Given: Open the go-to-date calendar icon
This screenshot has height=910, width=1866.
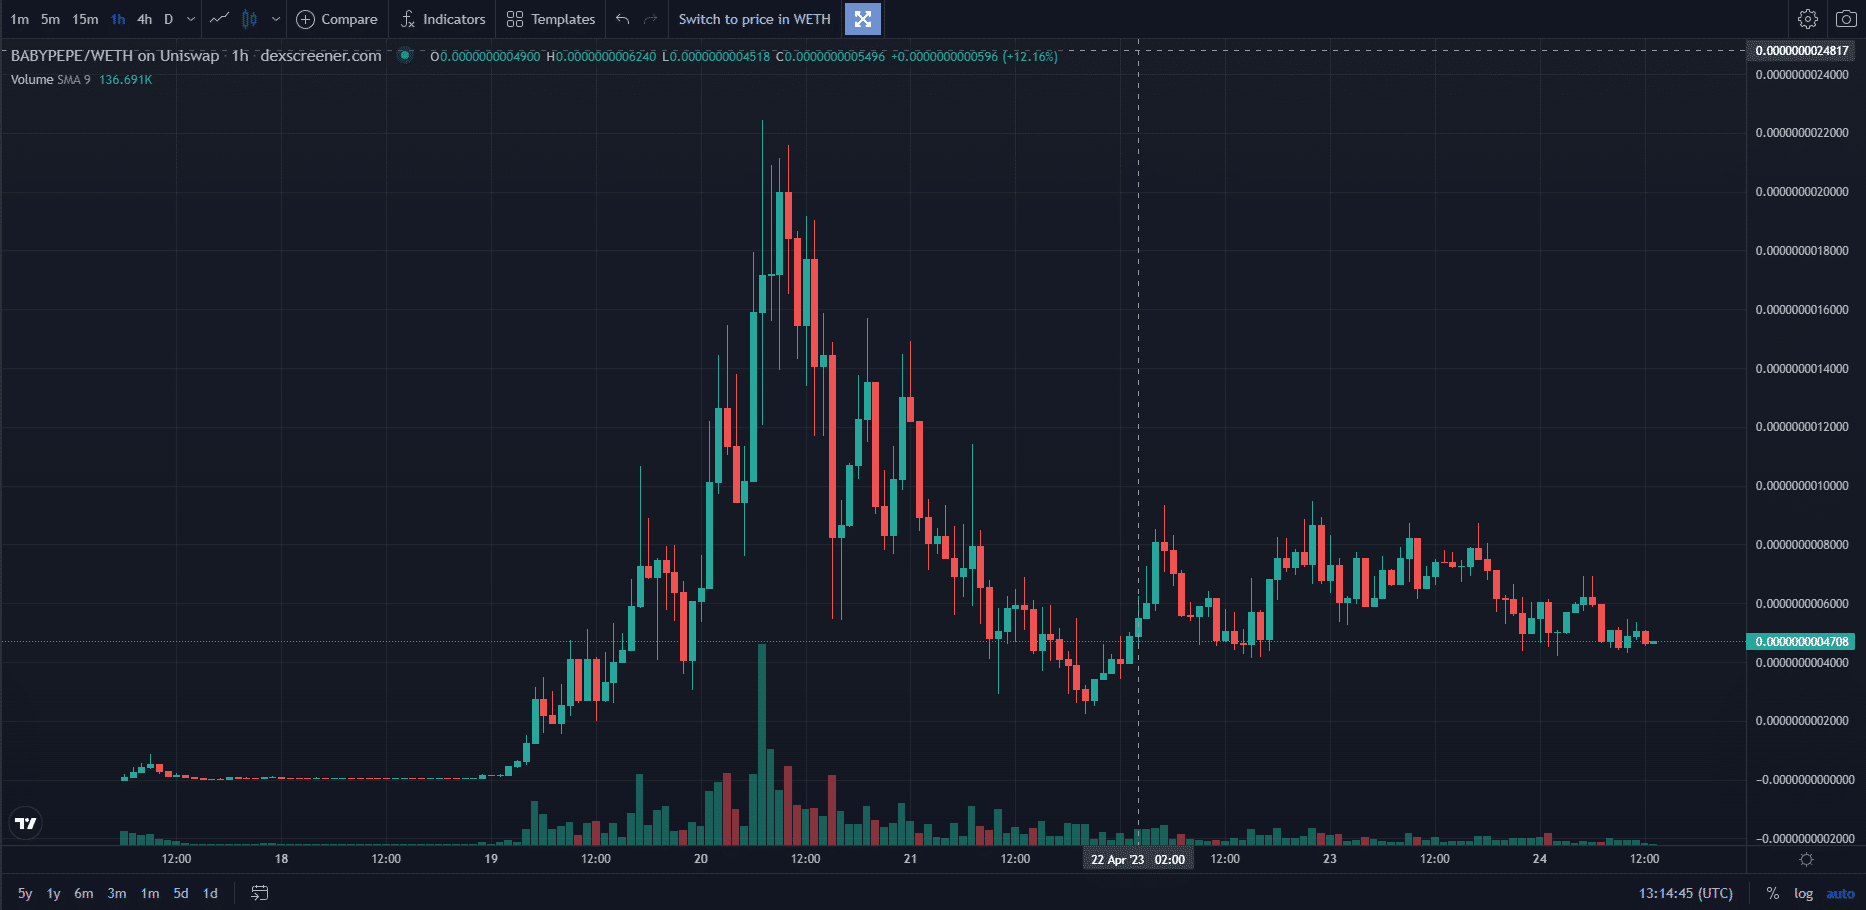Looking at the screenshot, I should (260, 893).
